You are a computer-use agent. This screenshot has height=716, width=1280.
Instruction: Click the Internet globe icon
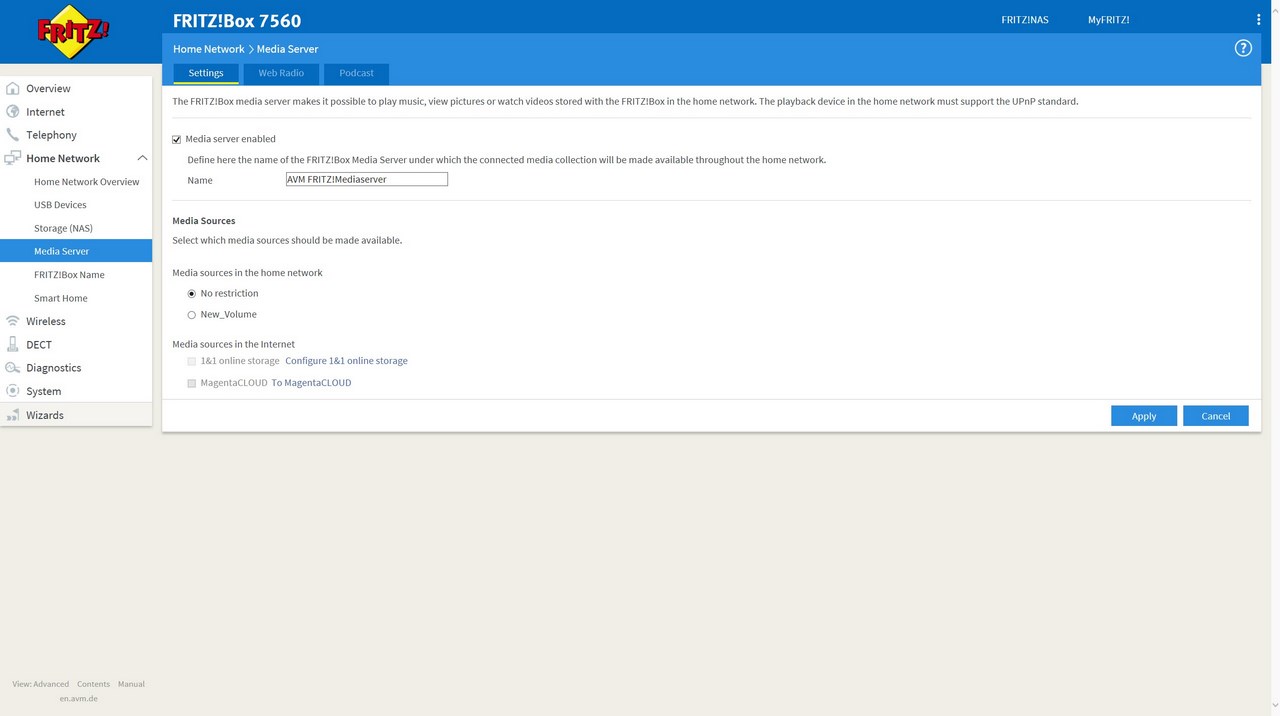click(13, 112)
